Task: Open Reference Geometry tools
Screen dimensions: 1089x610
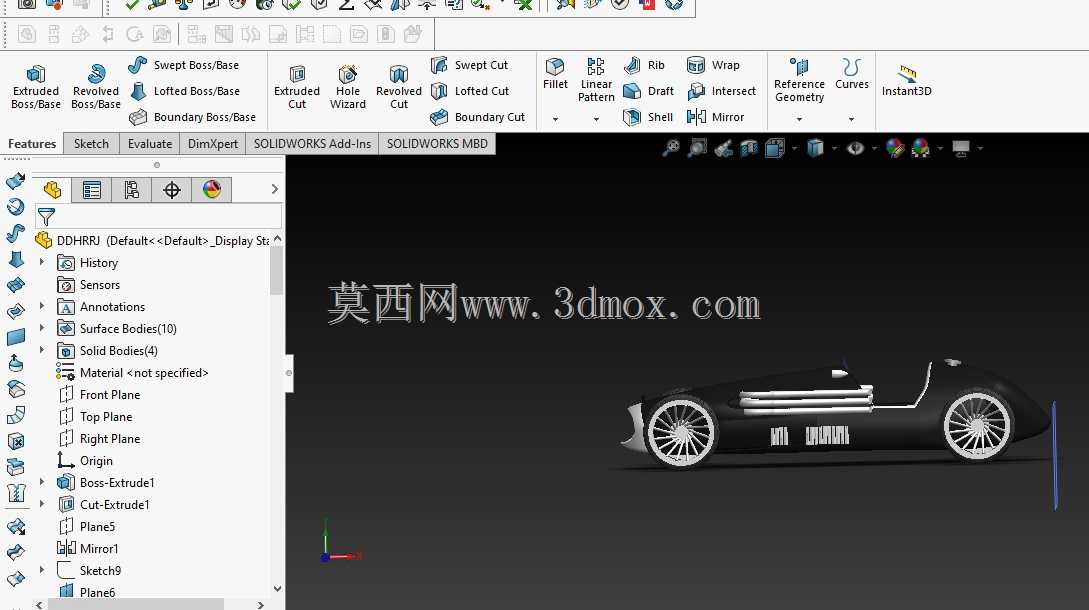Action: point(799,80)
